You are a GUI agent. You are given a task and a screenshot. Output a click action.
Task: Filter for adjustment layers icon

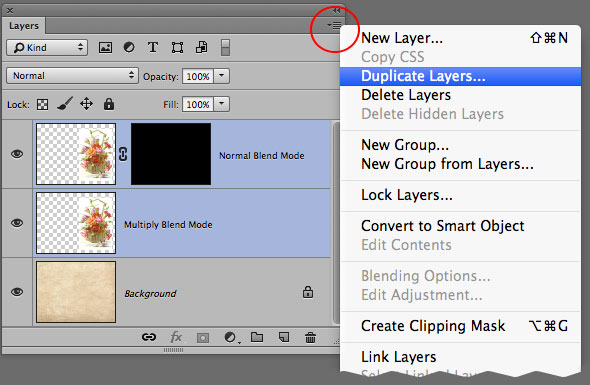[x=129, y=47]
